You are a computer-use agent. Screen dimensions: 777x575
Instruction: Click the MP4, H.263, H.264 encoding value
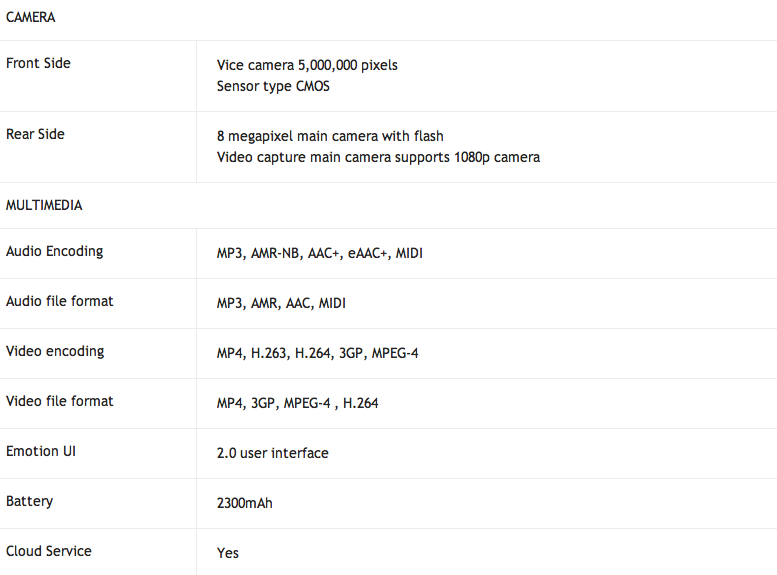(317, 353)
